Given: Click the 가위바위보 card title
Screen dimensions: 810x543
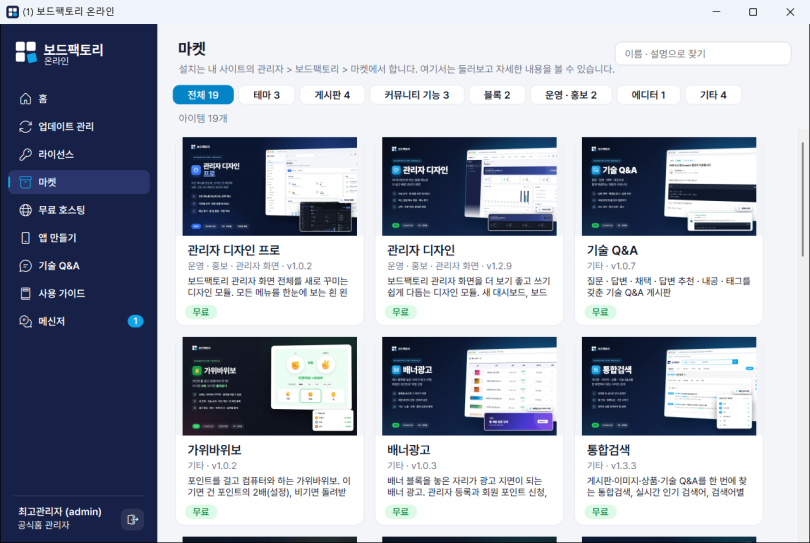Looking at the screenshot, I should click(214, 450).
